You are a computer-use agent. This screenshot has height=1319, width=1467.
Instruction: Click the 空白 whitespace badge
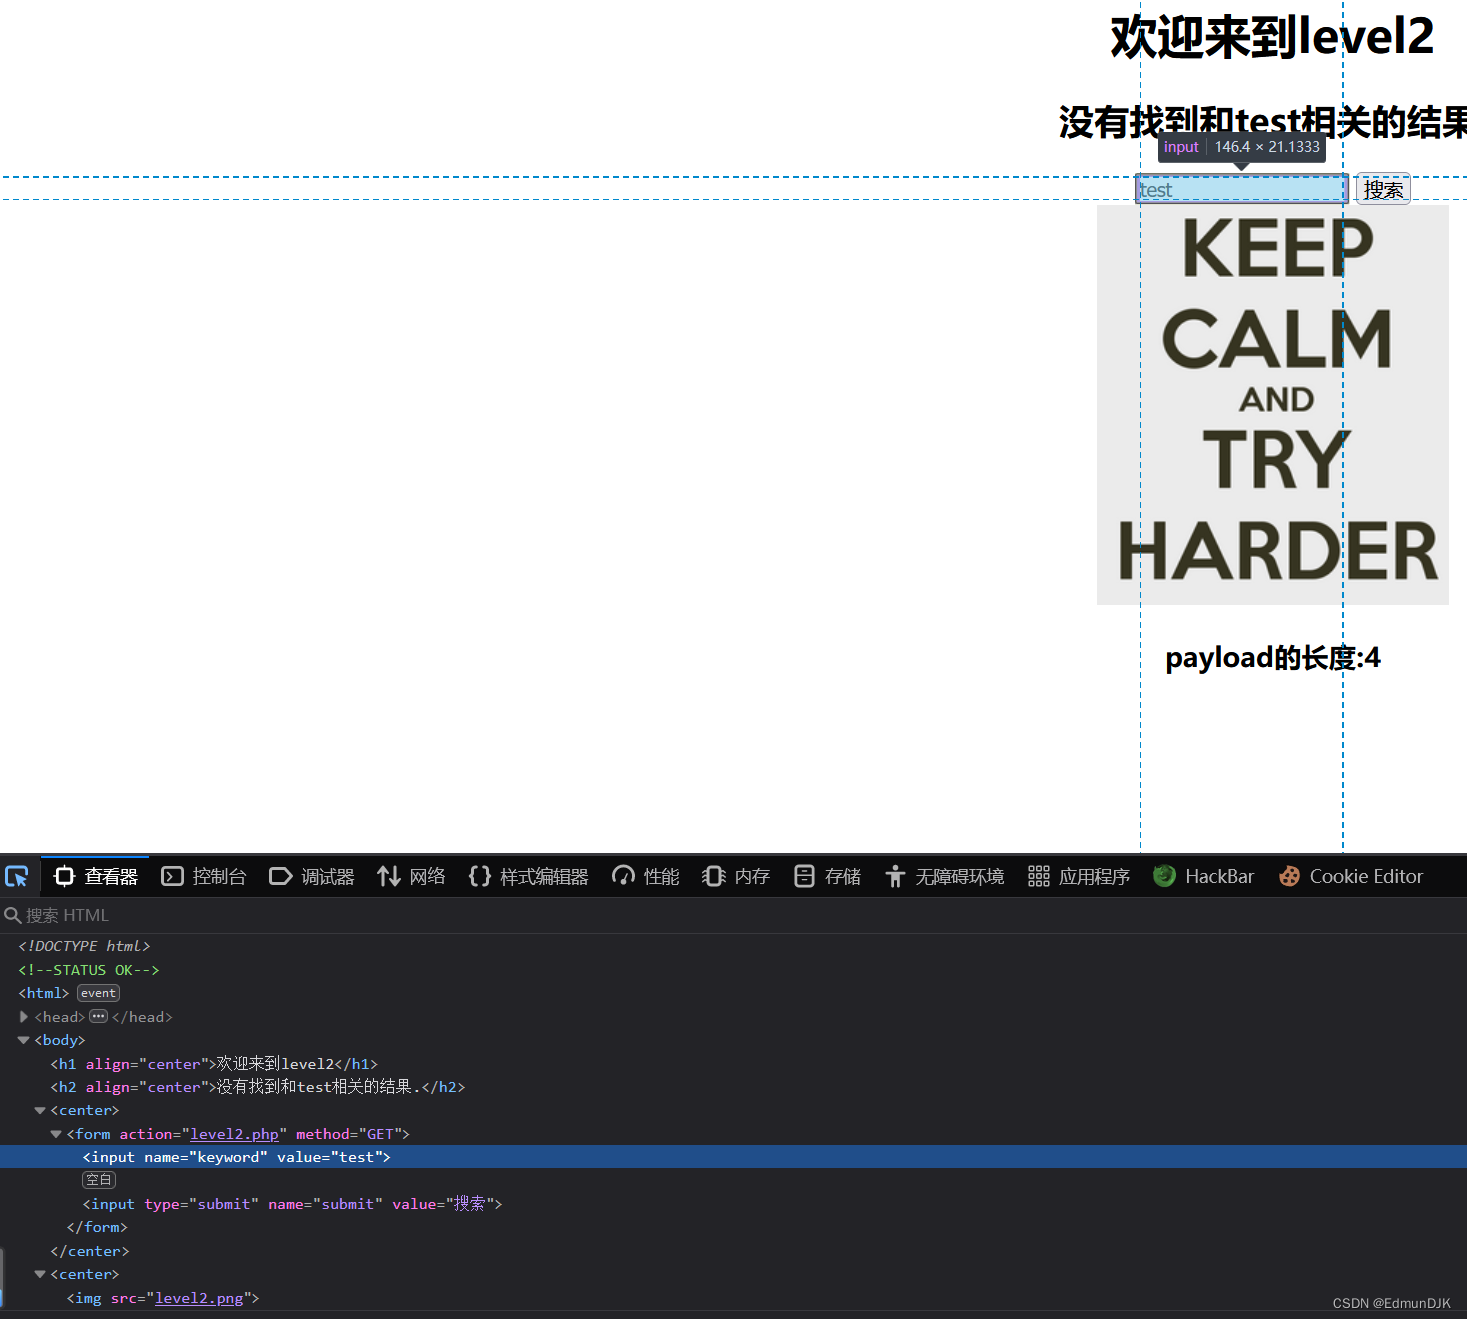coord(99,1180)
